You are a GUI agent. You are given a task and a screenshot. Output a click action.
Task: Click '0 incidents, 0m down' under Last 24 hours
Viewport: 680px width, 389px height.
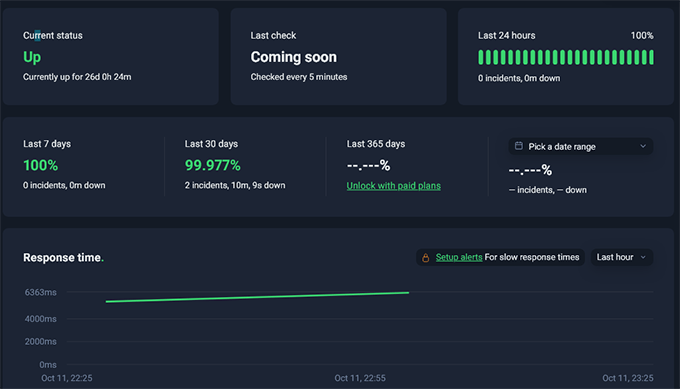tap(519, 78)
